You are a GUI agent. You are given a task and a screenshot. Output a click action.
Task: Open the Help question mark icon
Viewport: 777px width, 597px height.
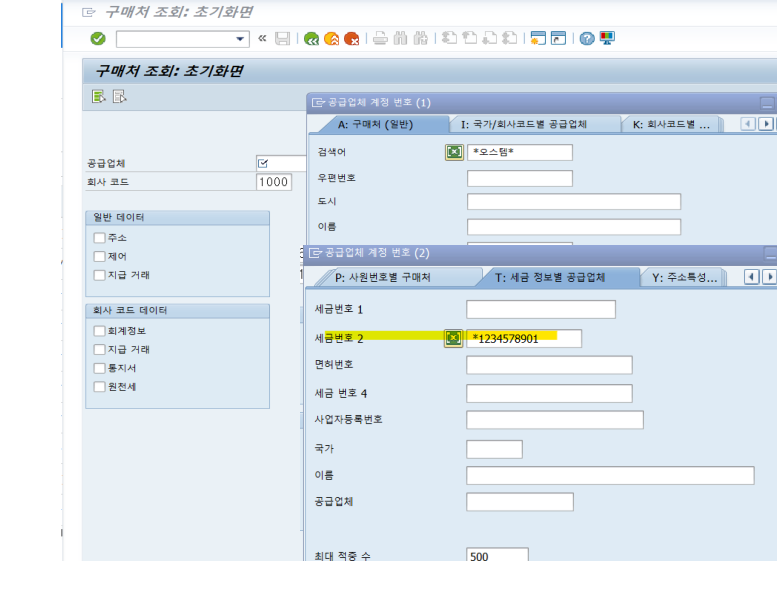coord(587,39)
